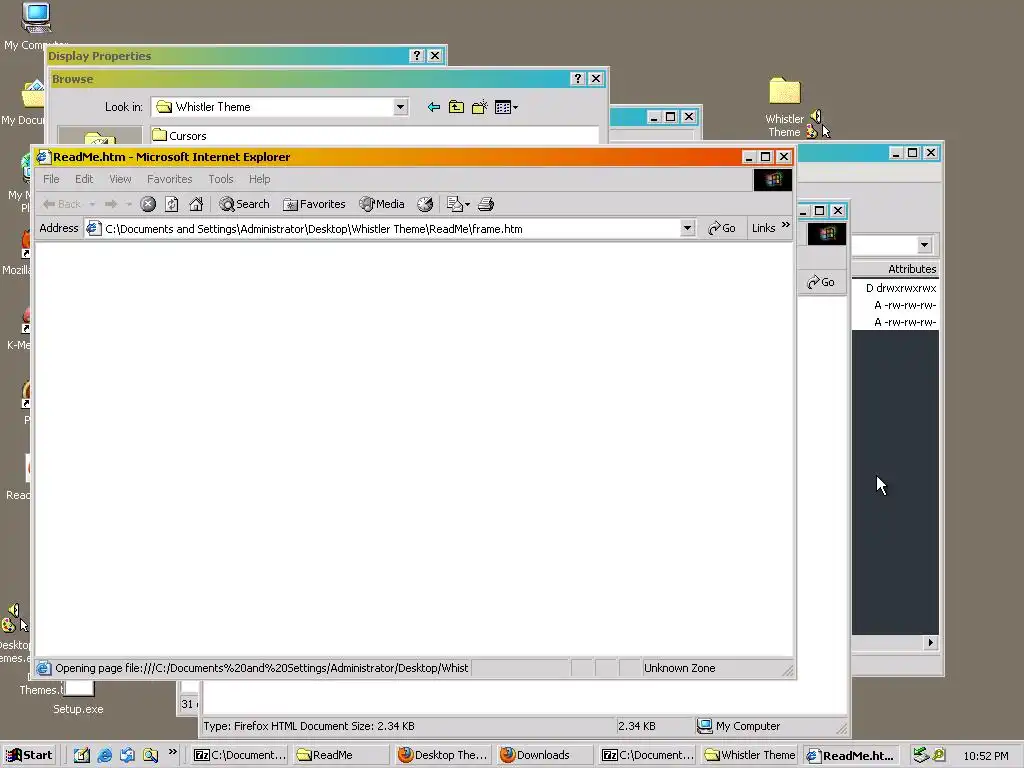Expand the Quick Launch overflow chevron
The height and width of the screenshot is (768, 1024).
click(x=173, y=752)
